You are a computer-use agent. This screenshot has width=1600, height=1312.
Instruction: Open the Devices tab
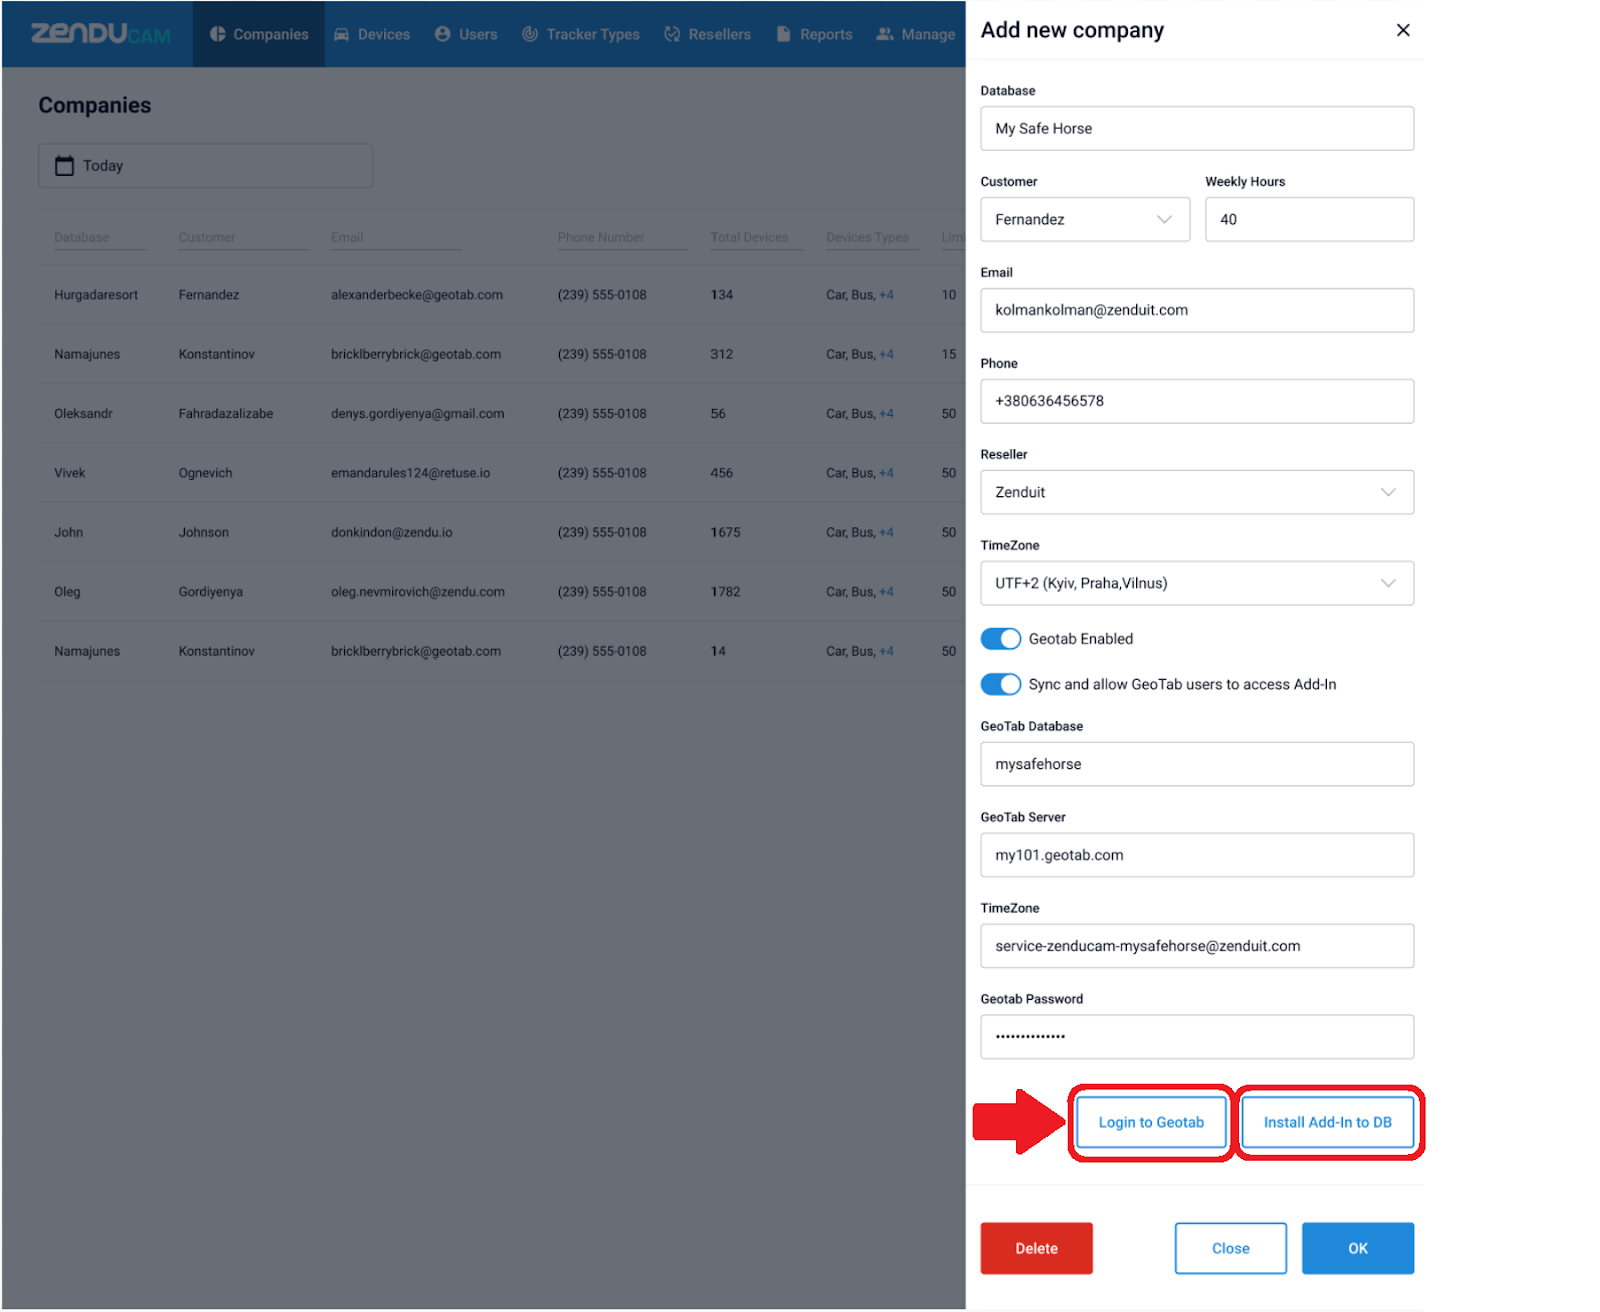(x=372, y=34)
